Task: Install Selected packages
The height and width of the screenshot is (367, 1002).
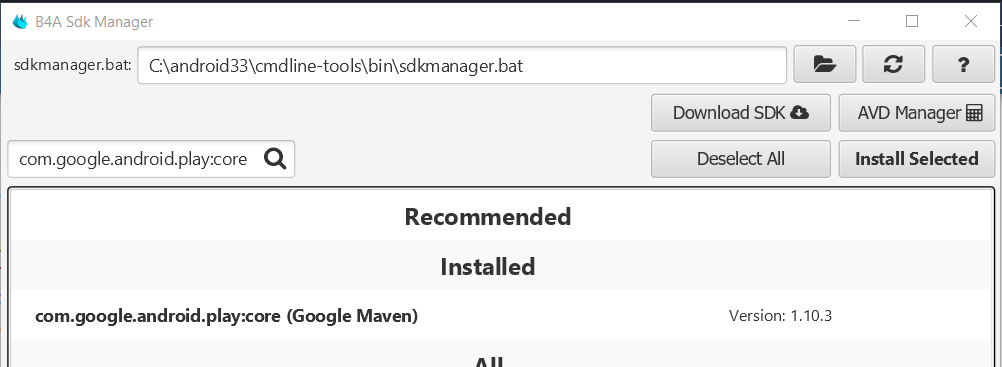Action: pos(916,159)
